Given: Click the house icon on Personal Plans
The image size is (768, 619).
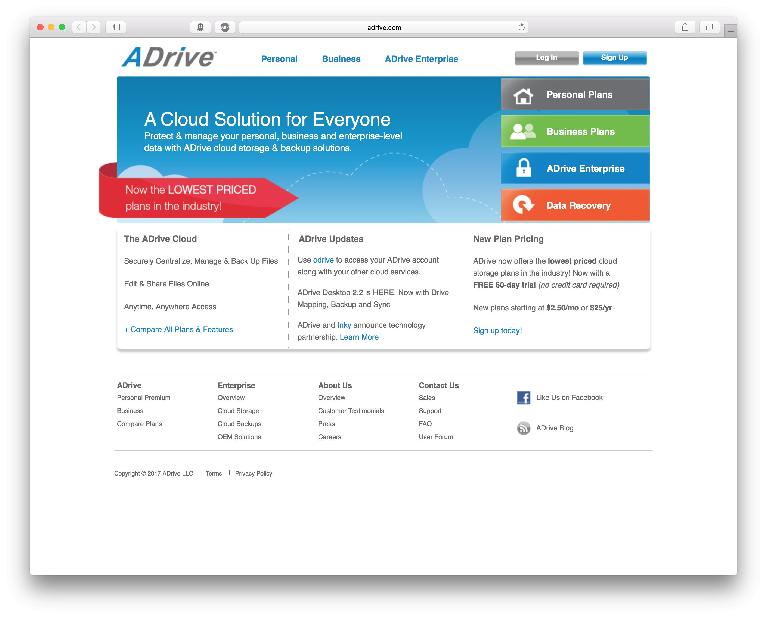Looking at the screenshot, I should point(523,95).
